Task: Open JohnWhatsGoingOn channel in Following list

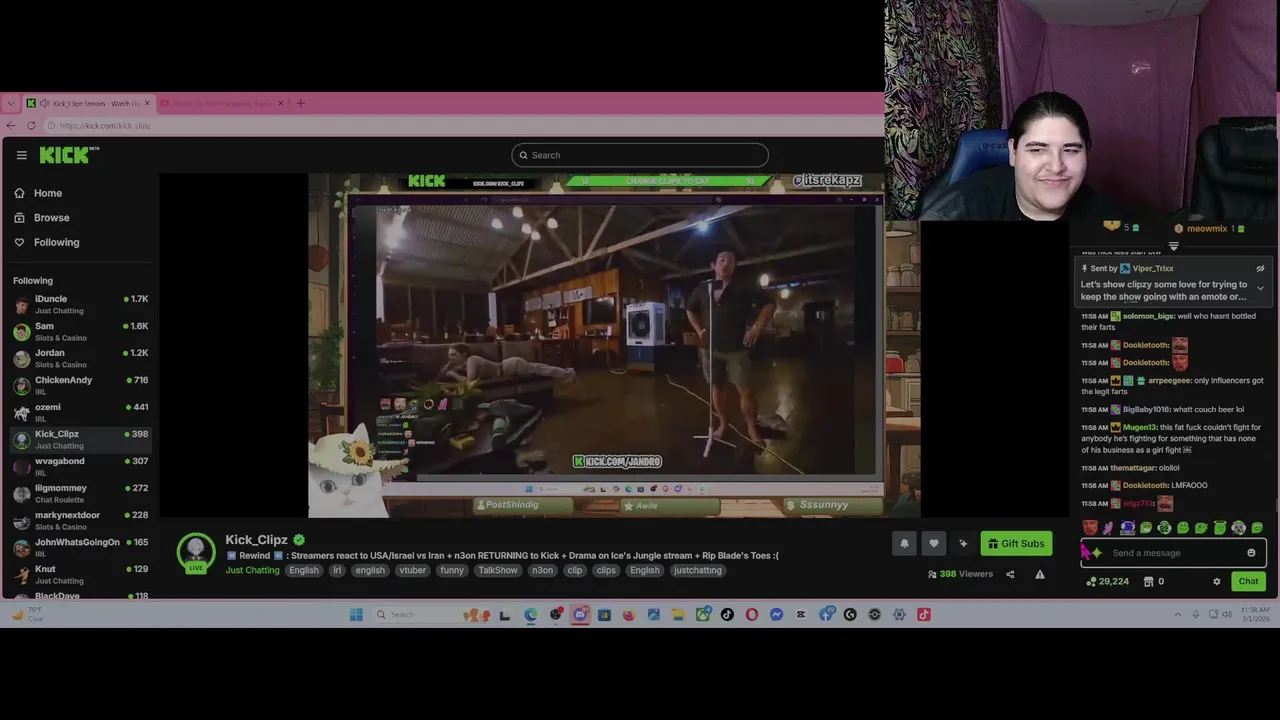Action: 80,547
